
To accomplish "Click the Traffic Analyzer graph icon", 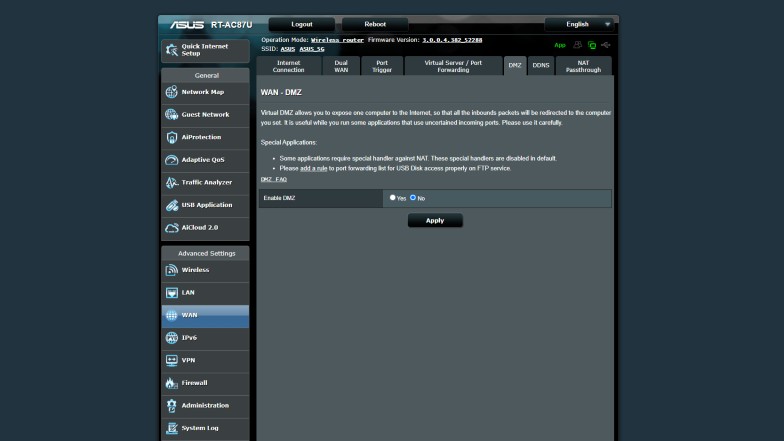I will [172, 182].
